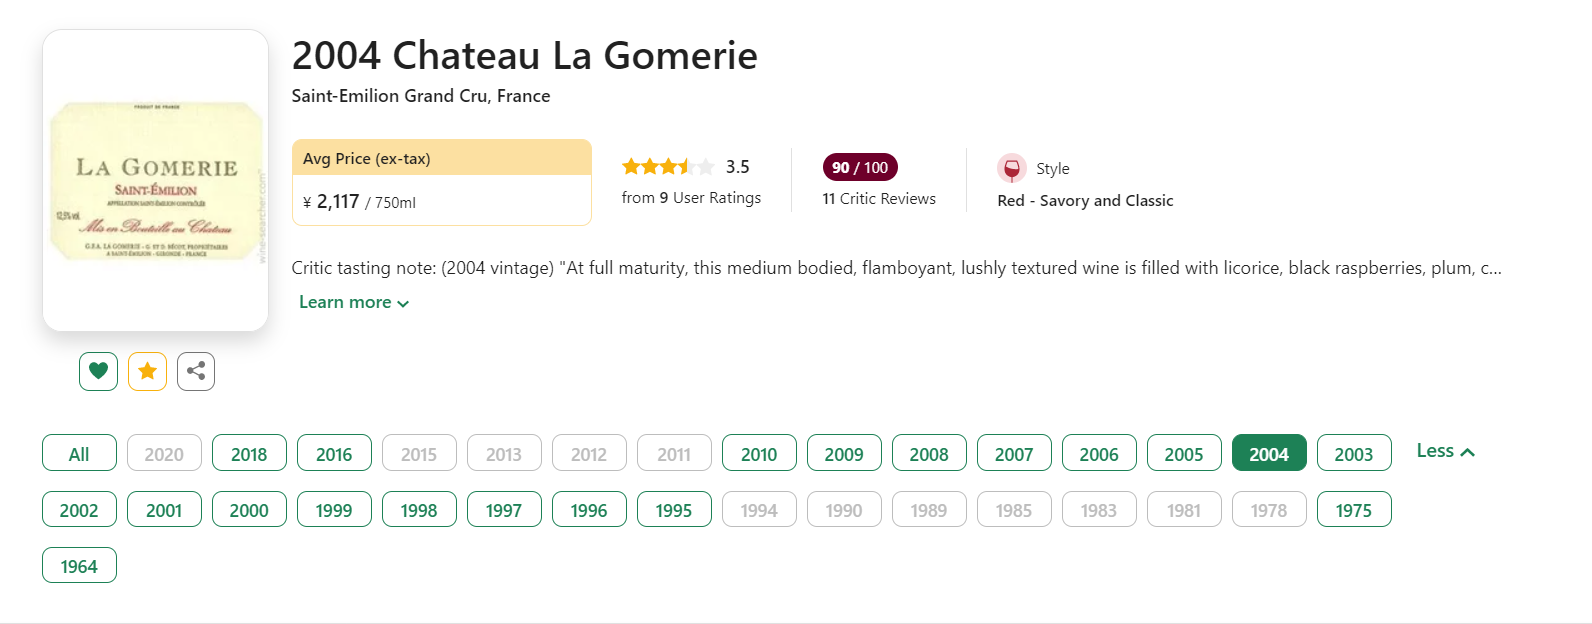The width and height of the screenshot is (1592, 624).
Task: Select the 2018 vintage
Action: 249,453
